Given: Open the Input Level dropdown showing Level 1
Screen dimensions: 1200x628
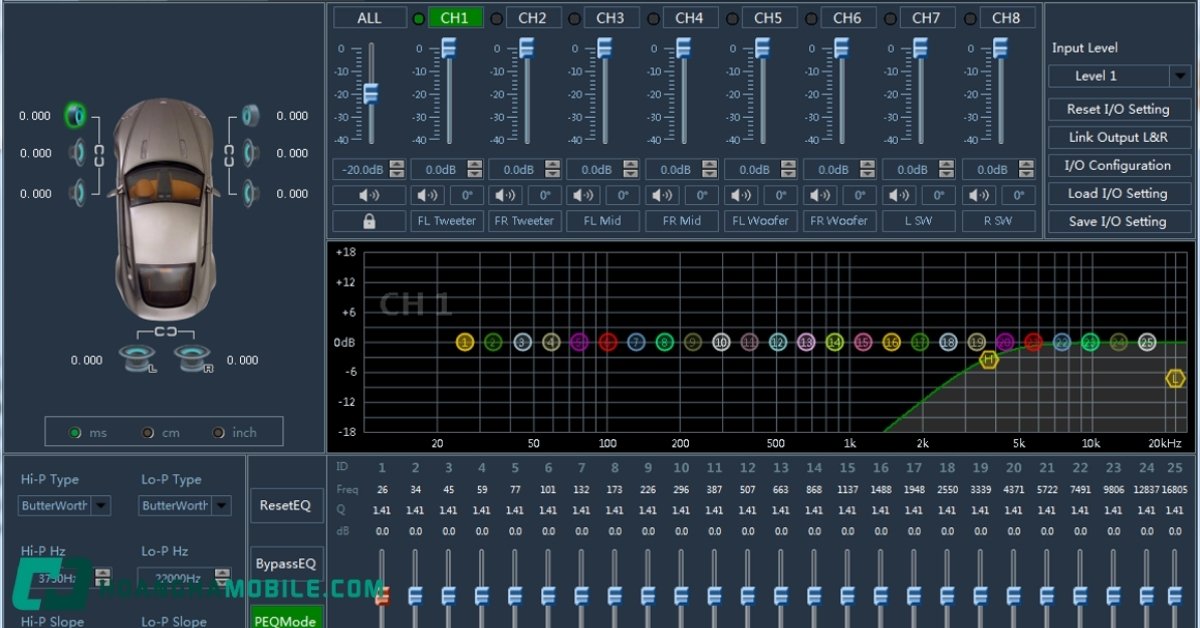Looking at the screenshot, I should click(x=1117, y=75).
